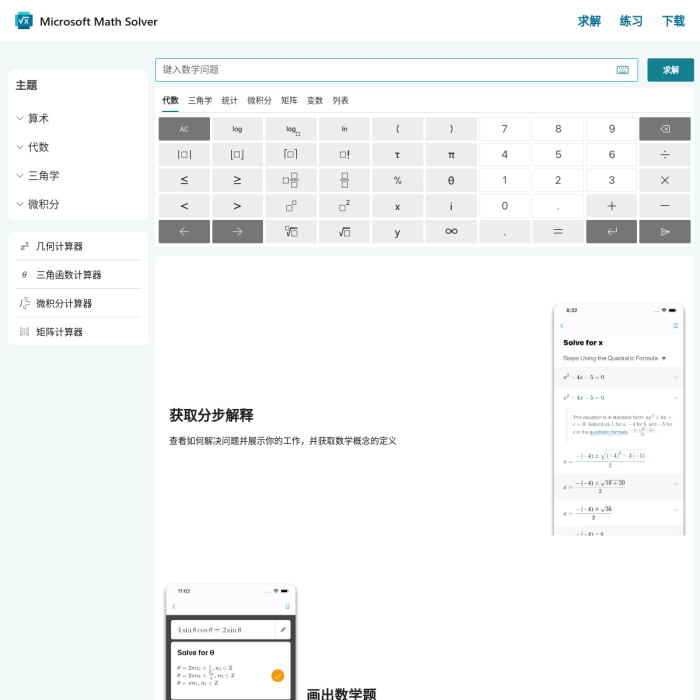Switch to the 三角学 keypad tab

(x=200, y=101)
